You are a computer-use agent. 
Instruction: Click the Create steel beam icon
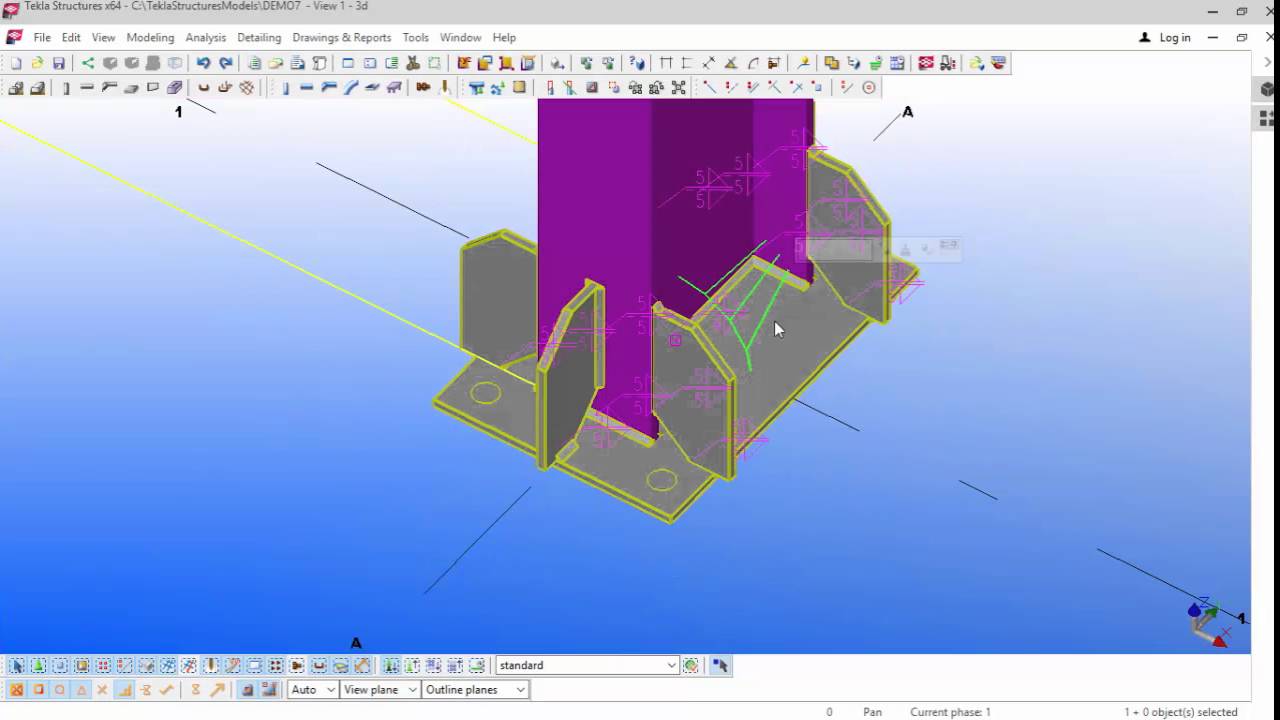[307, 88]
